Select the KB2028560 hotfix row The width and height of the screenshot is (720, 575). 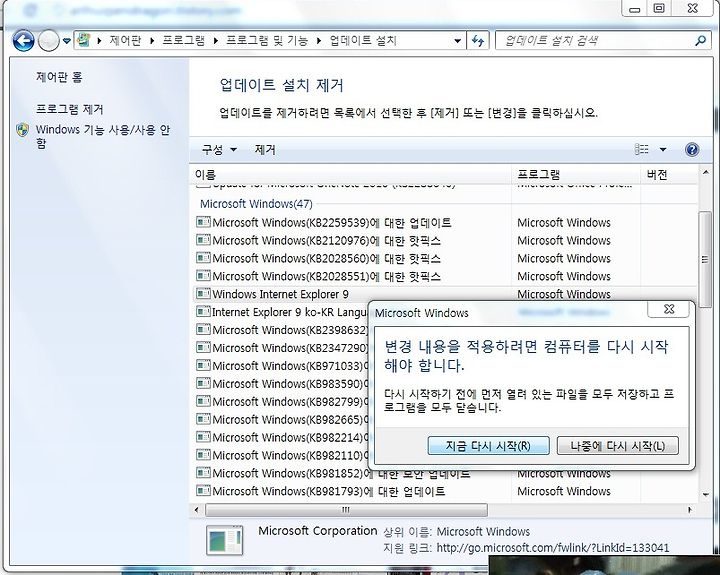coord(445,258)
